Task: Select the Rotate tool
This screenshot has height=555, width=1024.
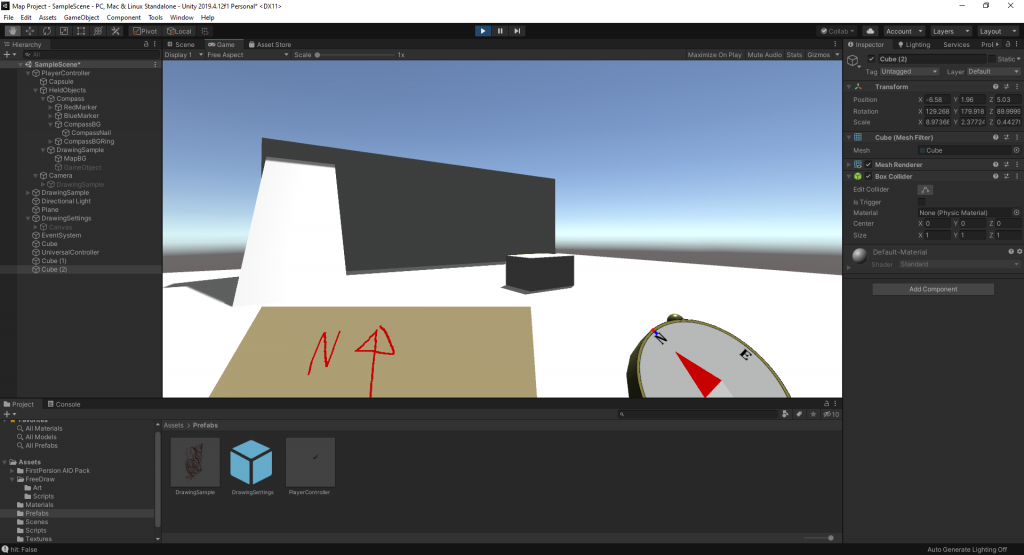Action: (x=47, y=31)
